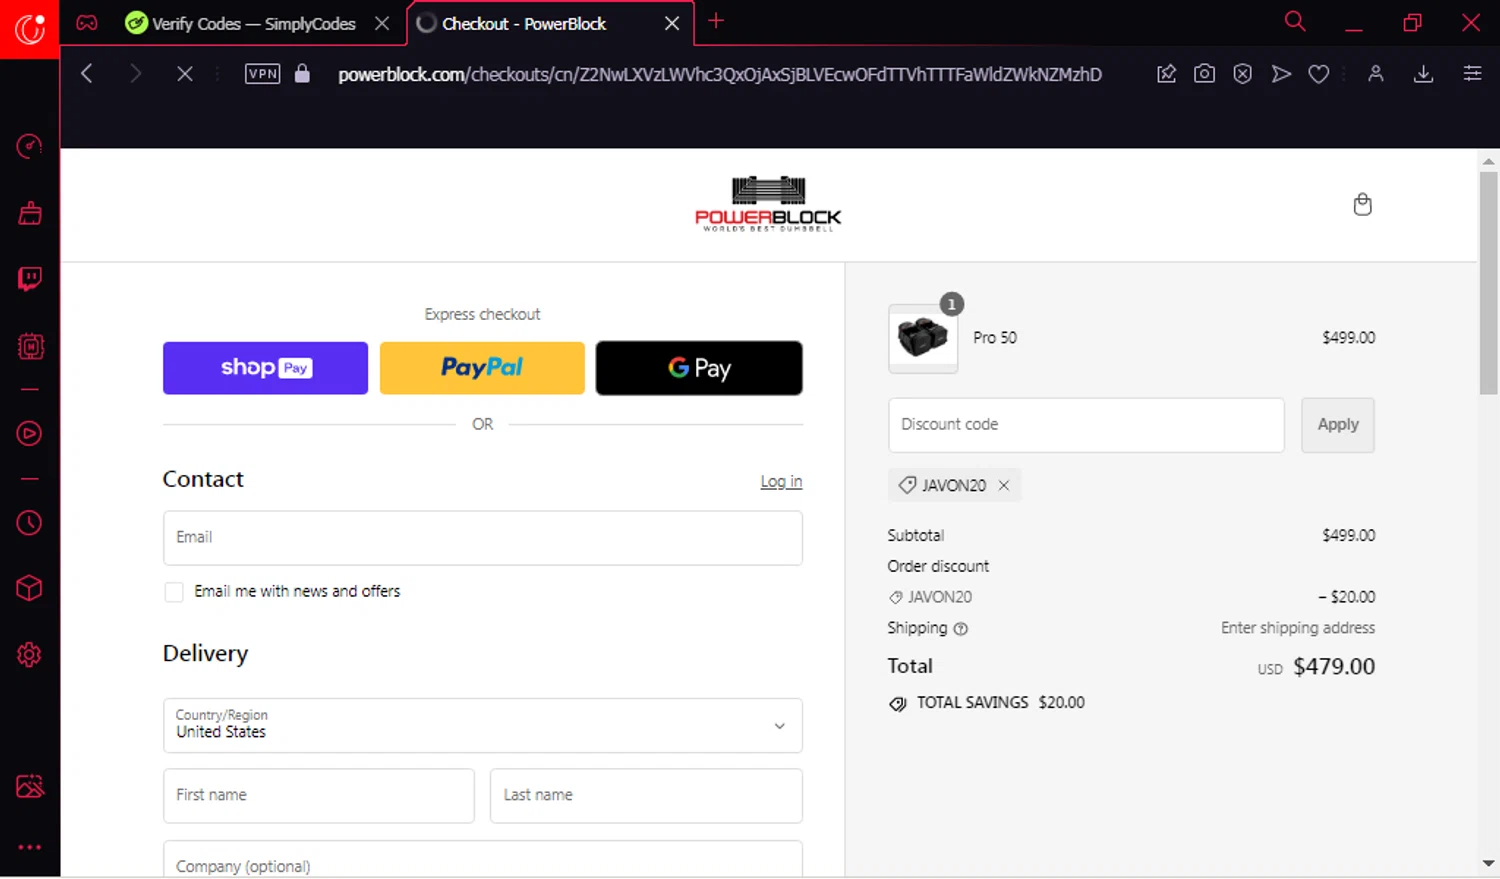Open GX Control speedometer icon in sidebar
The height and width of the screenshot is (879, 1500).
tap(29, 147)
